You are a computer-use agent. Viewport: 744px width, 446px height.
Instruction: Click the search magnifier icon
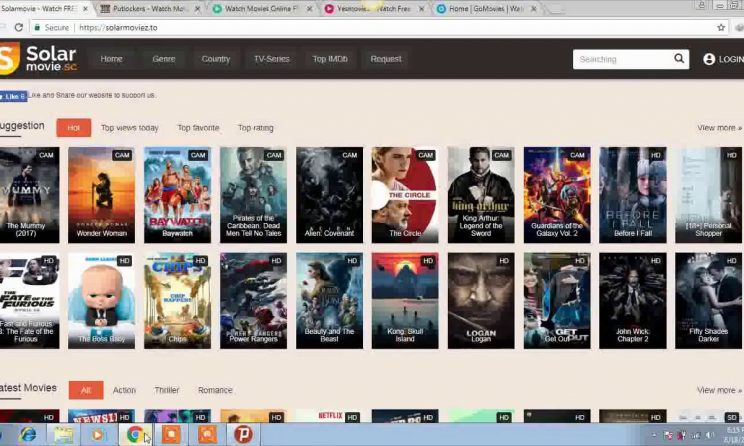pyautogui.click(x=679, y=58)
